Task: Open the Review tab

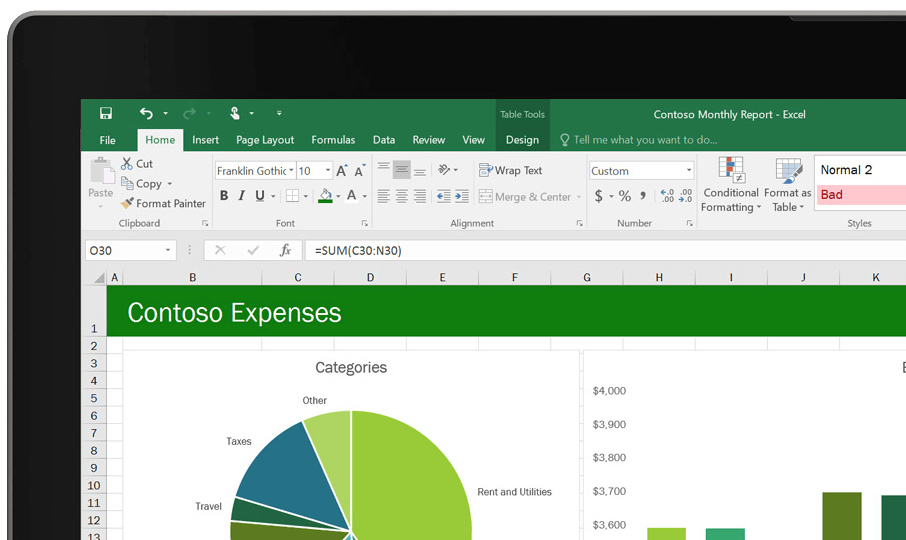Action: click(x=428, y=140)
